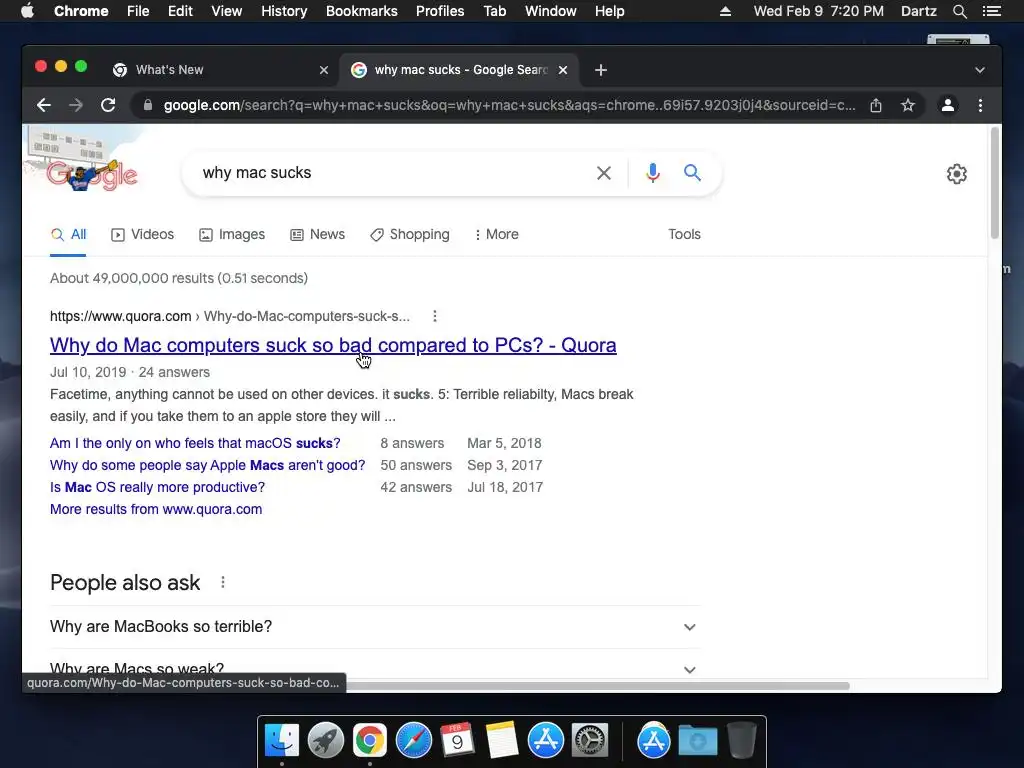This screenshot has width=1024, height=768.
Task: Click the Dartz user name in menu bar
Action: pyautogui.click(x=919, y=11)
